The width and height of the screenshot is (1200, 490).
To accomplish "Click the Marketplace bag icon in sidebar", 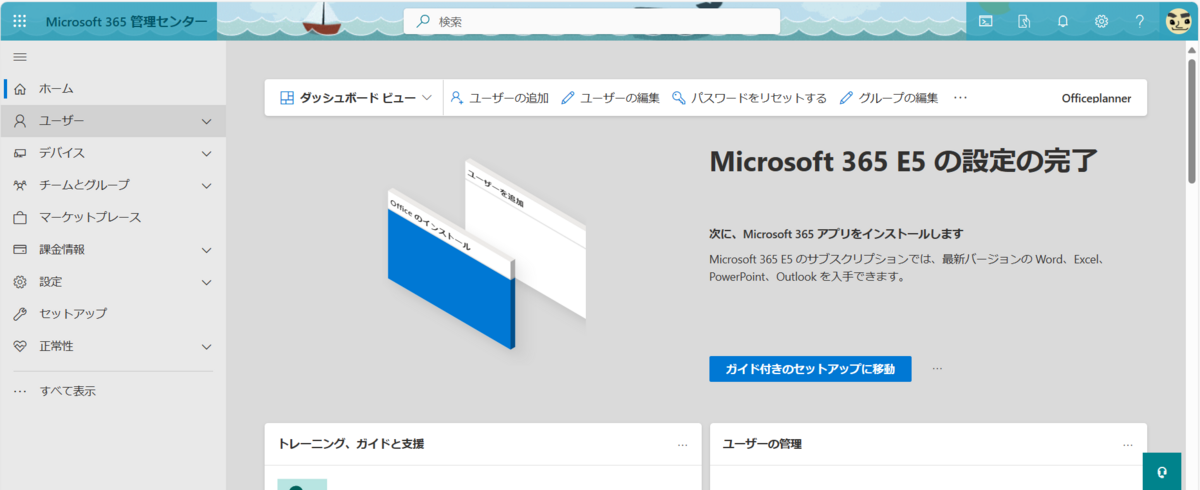I will [20, 217].
